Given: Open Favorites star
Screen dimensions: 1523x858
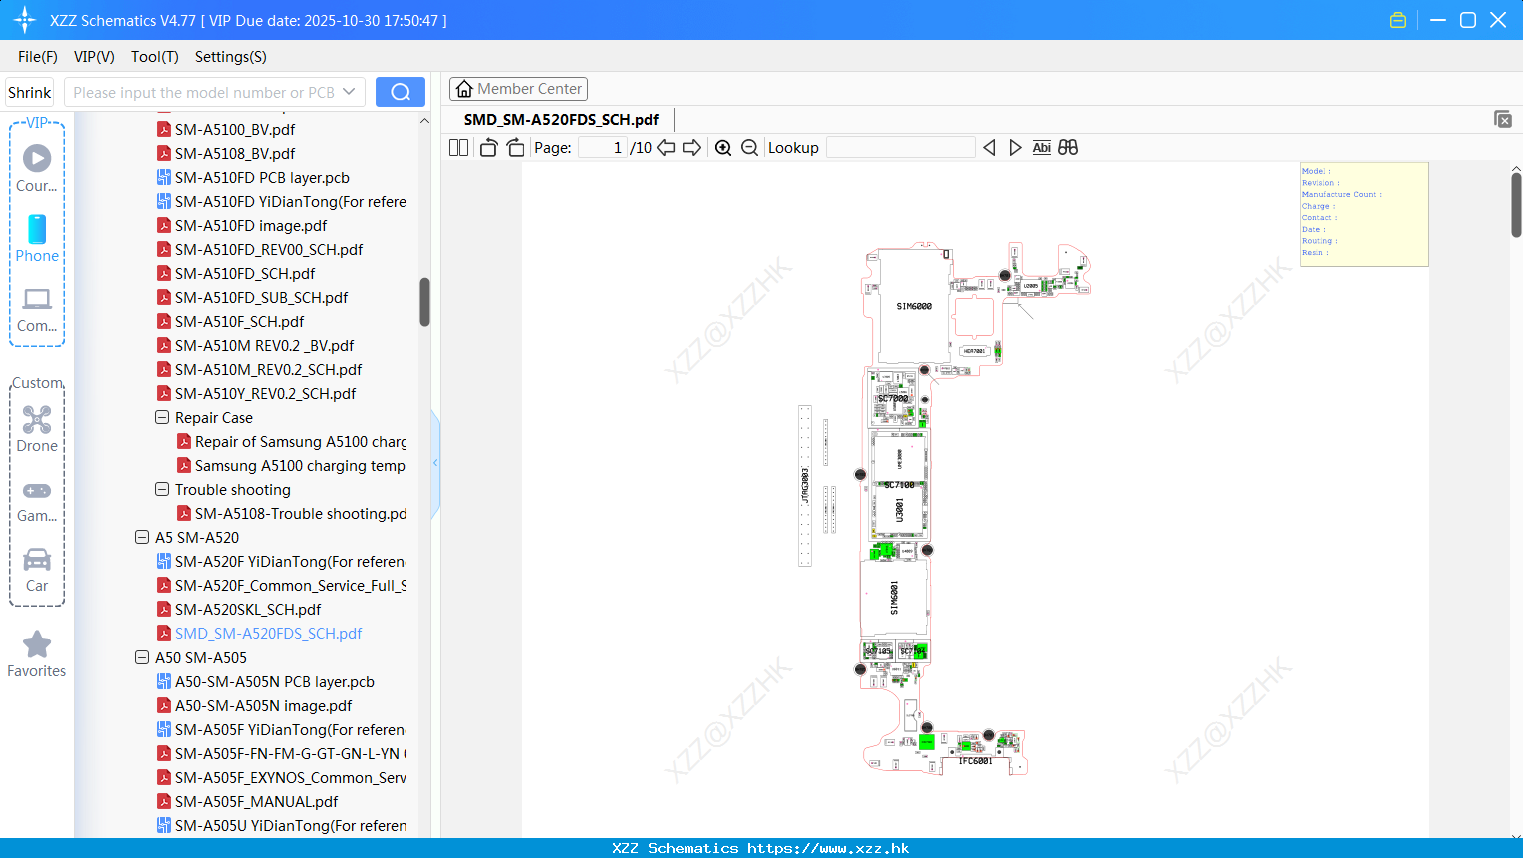Looking at the screenshot, I should coord(37,655).
